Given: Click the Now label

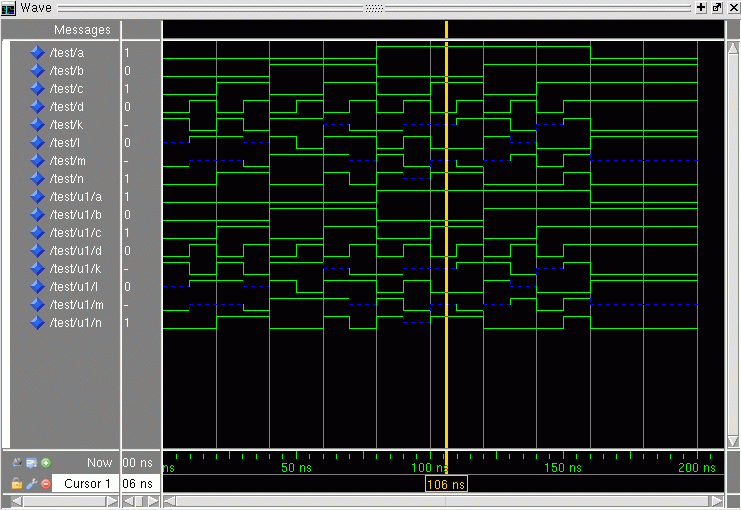Looking at the screenshot, I should 99,463.
